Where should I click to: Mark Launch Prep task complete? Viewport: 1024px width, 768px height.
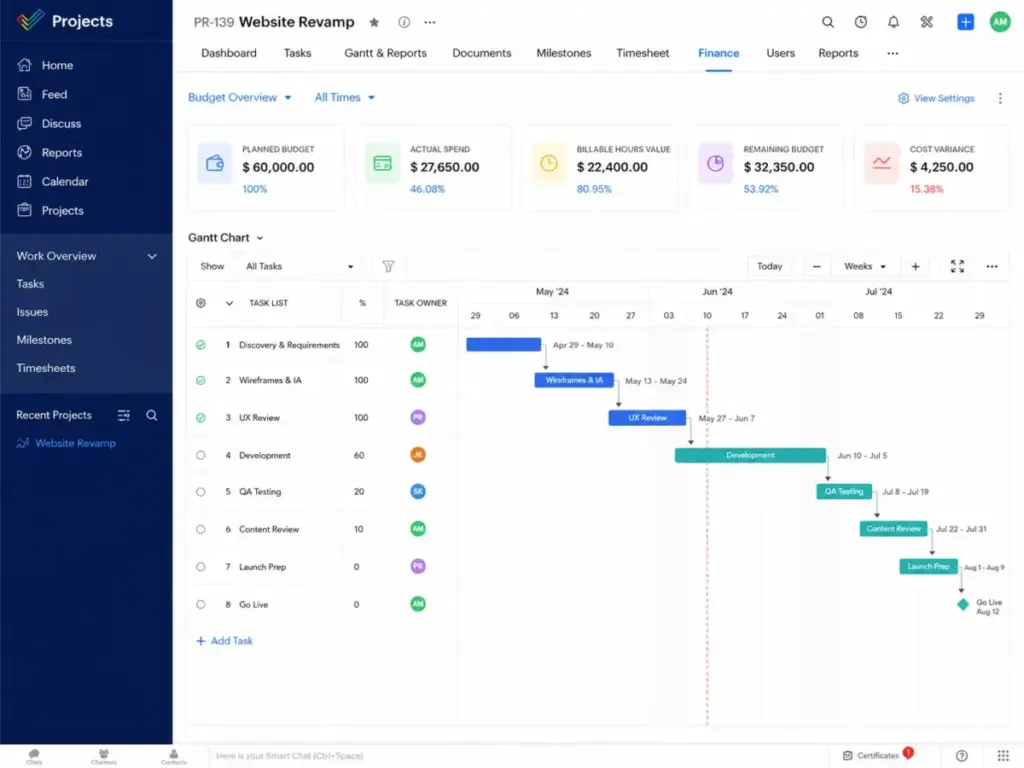(200, 567)
